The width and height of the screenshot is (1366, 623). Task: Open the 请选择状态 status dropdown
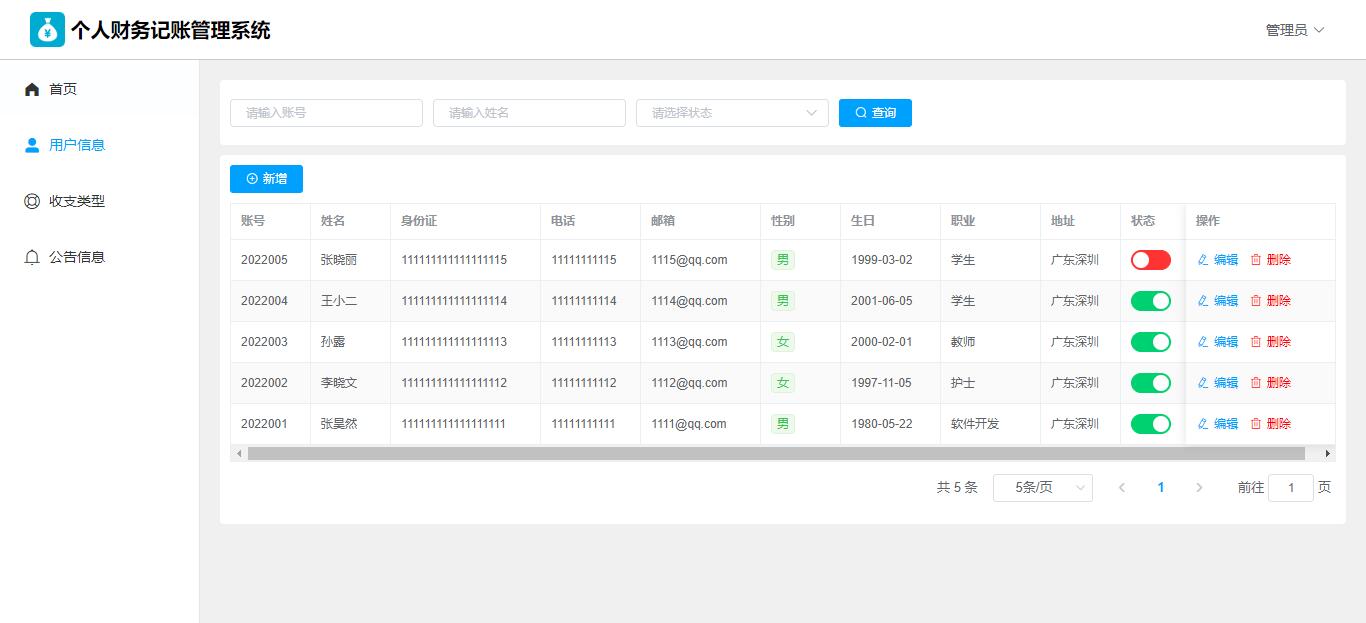pyautogui.click(x=732, y=113)
